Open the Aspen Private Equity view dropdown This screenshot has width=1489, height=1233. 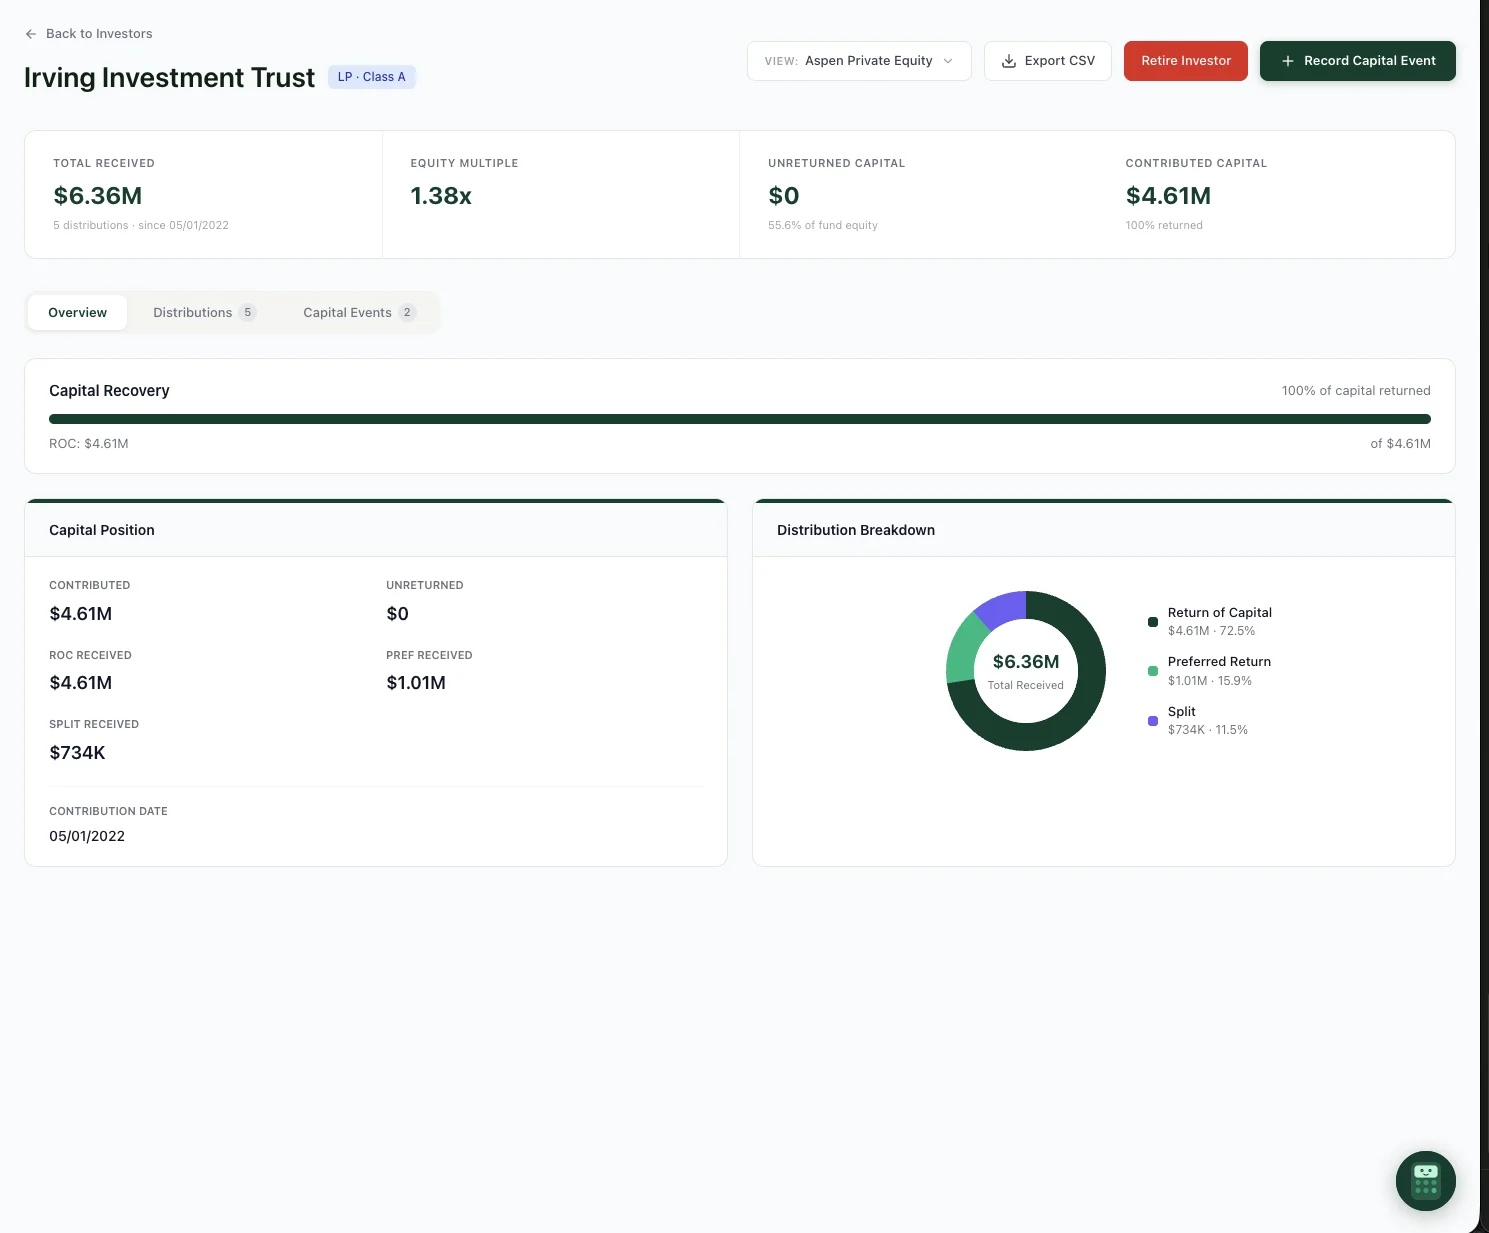tap(858, 60)
